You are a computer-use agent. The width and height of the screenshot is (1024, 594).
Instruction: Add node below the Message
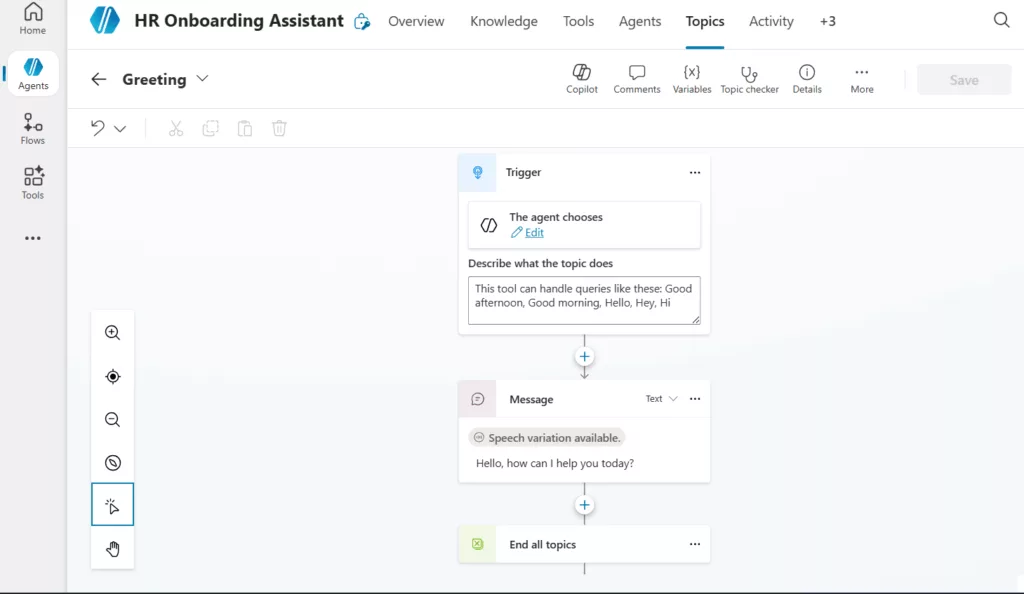coord(584,505)
